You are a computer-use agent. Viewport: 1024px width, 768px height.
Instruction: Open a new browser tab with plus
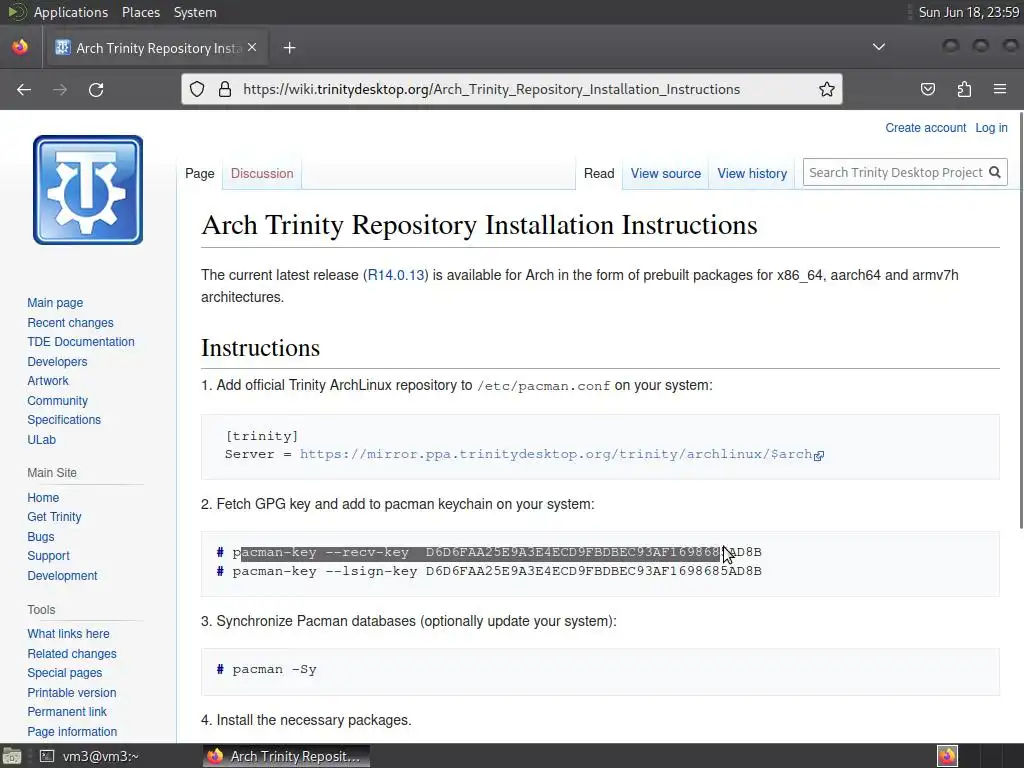pos(289,48)
